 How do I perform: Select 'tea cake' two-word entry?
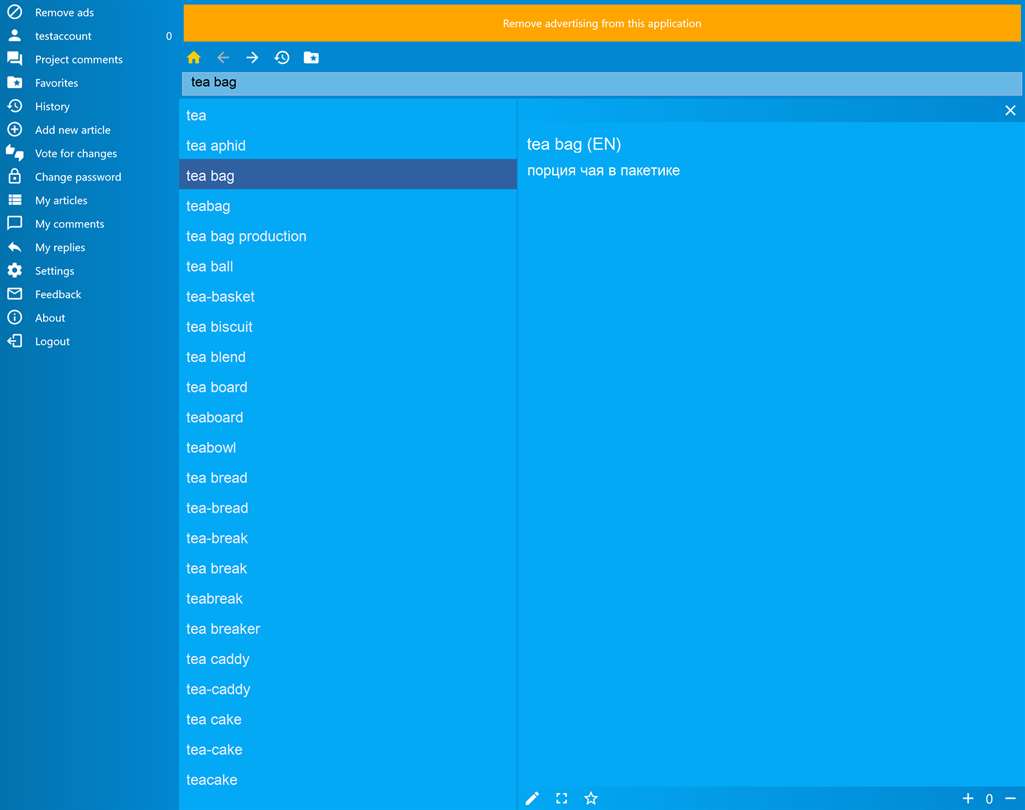coord(348,719)
